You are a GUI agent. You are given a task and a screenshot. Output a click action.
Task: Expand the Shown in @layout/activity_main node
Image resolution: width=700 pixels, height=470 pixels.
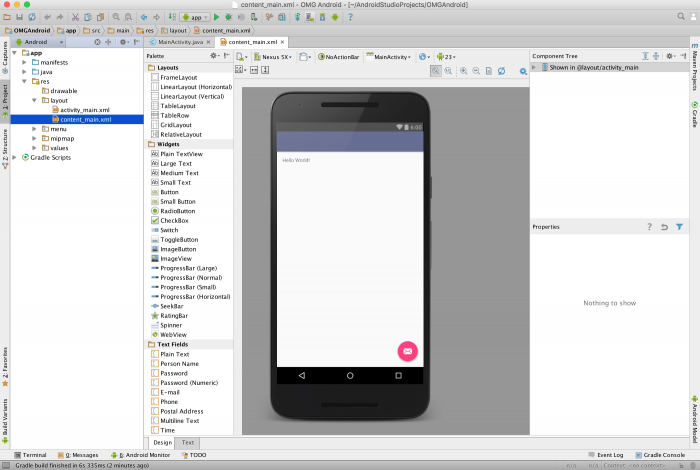pyautogui.click(x=534, y=67)
